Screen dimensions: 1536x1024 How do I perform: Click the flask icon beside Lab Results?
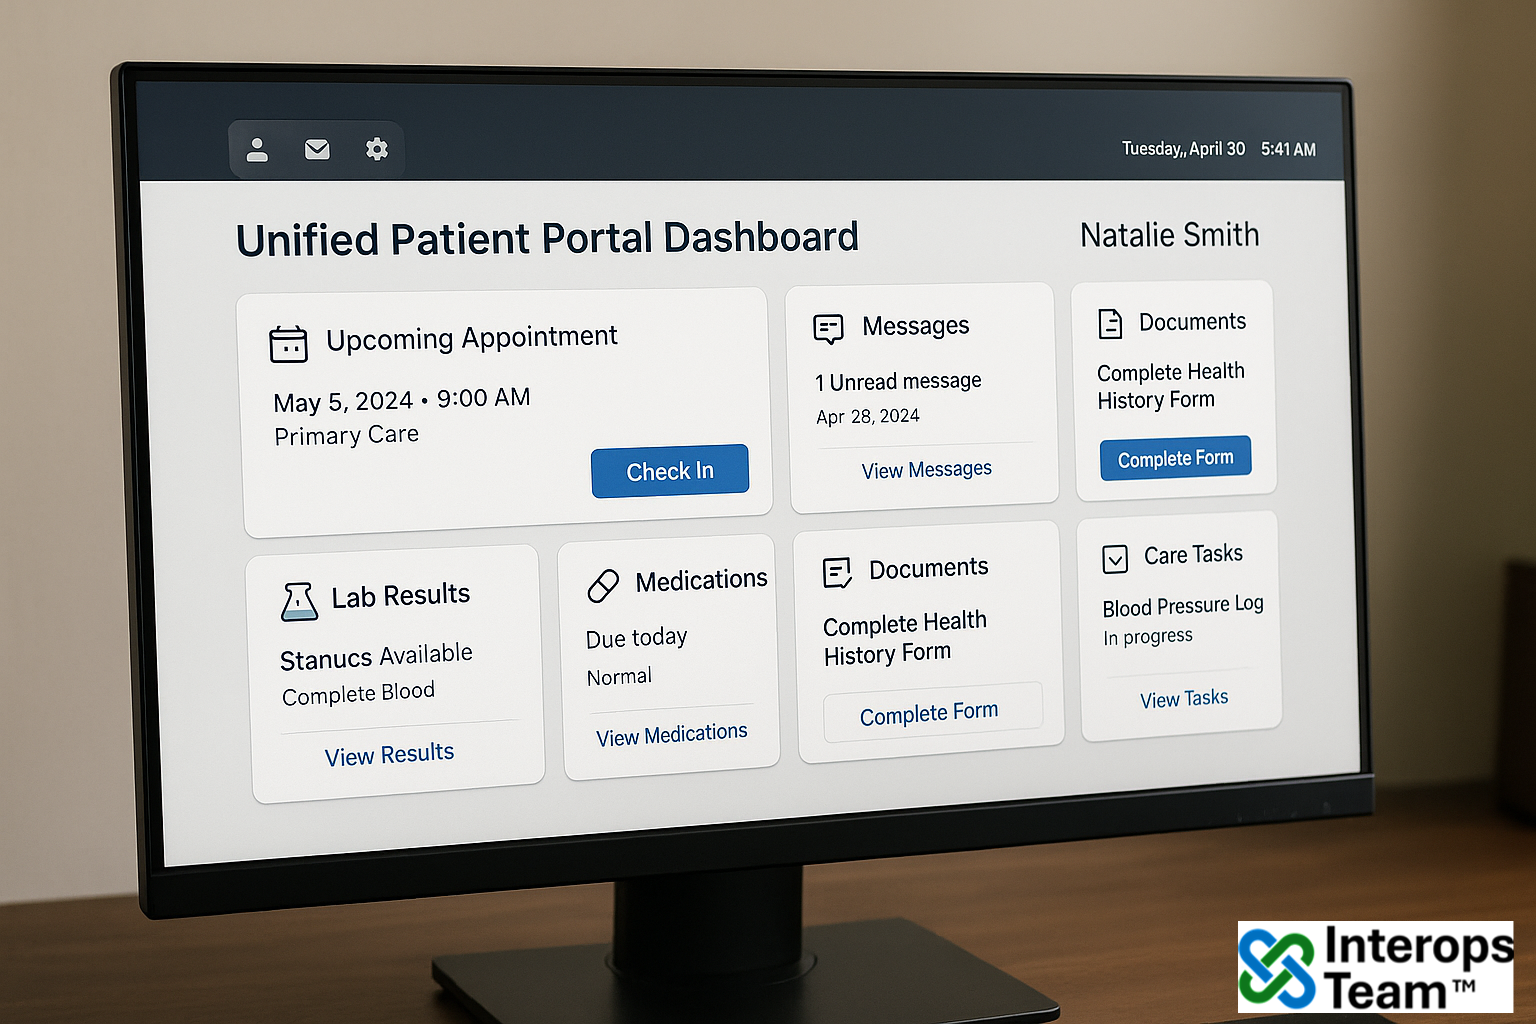(x=299, y=602)
